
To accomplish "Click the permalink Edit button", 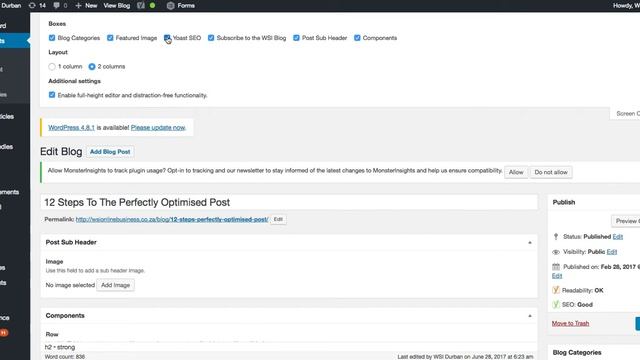I will [278, 219].
